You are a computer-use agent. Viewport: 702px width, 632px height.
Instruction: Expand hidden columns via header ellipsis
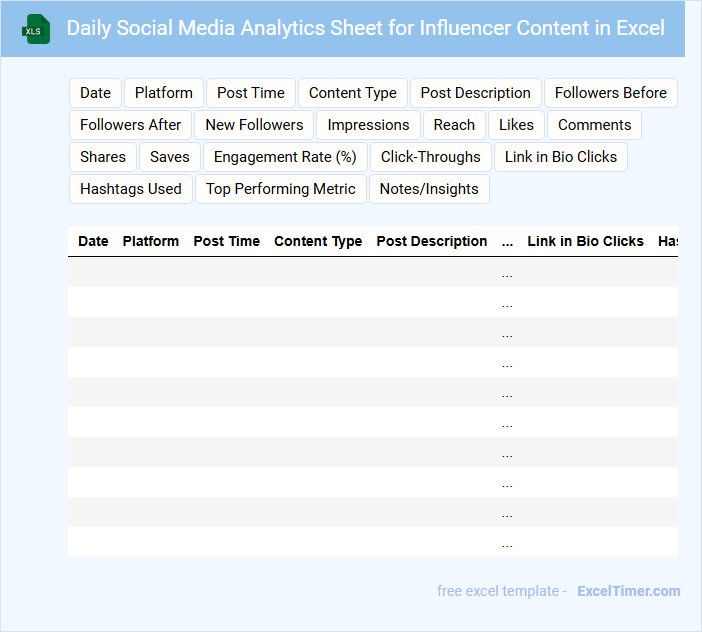tap(507, 241)
